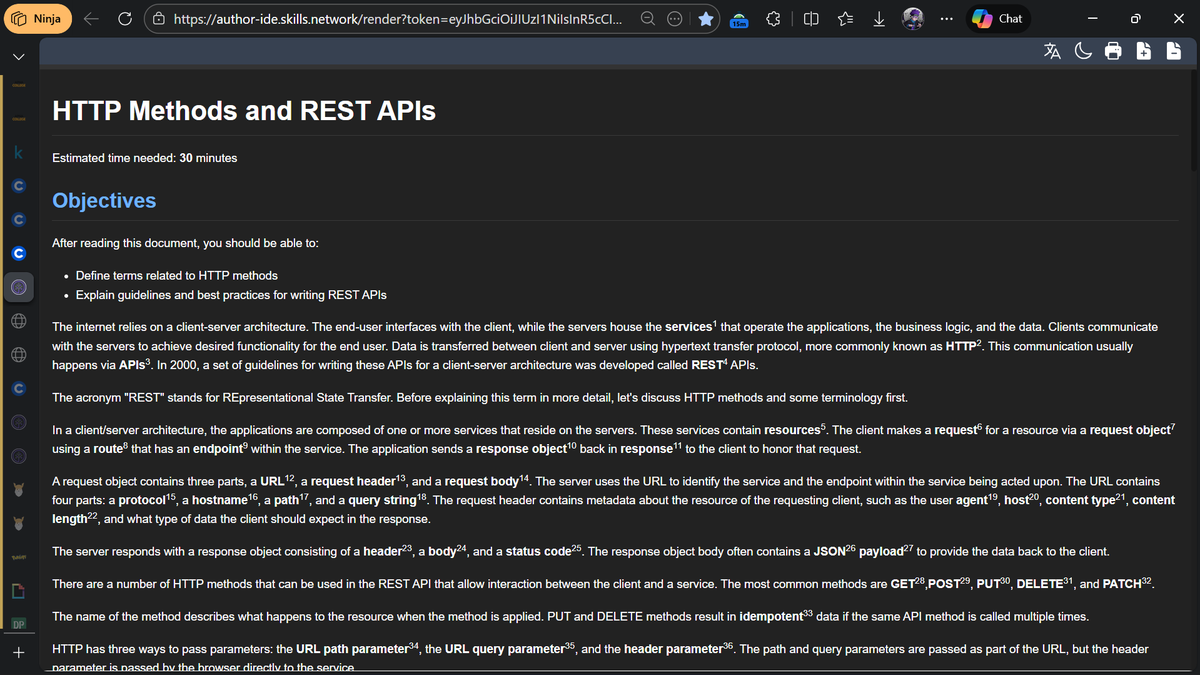The width and height of the screenshot is (1200, 675).
Task: Click the zoom magnifier icon in the address bar
Action: point(648,19)
